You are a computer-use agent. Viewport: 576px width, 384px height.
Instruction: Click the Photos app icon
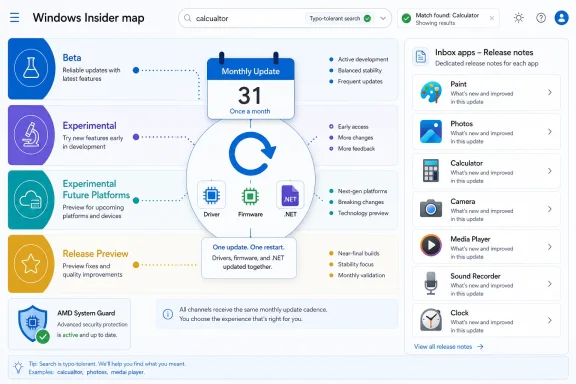431,131
